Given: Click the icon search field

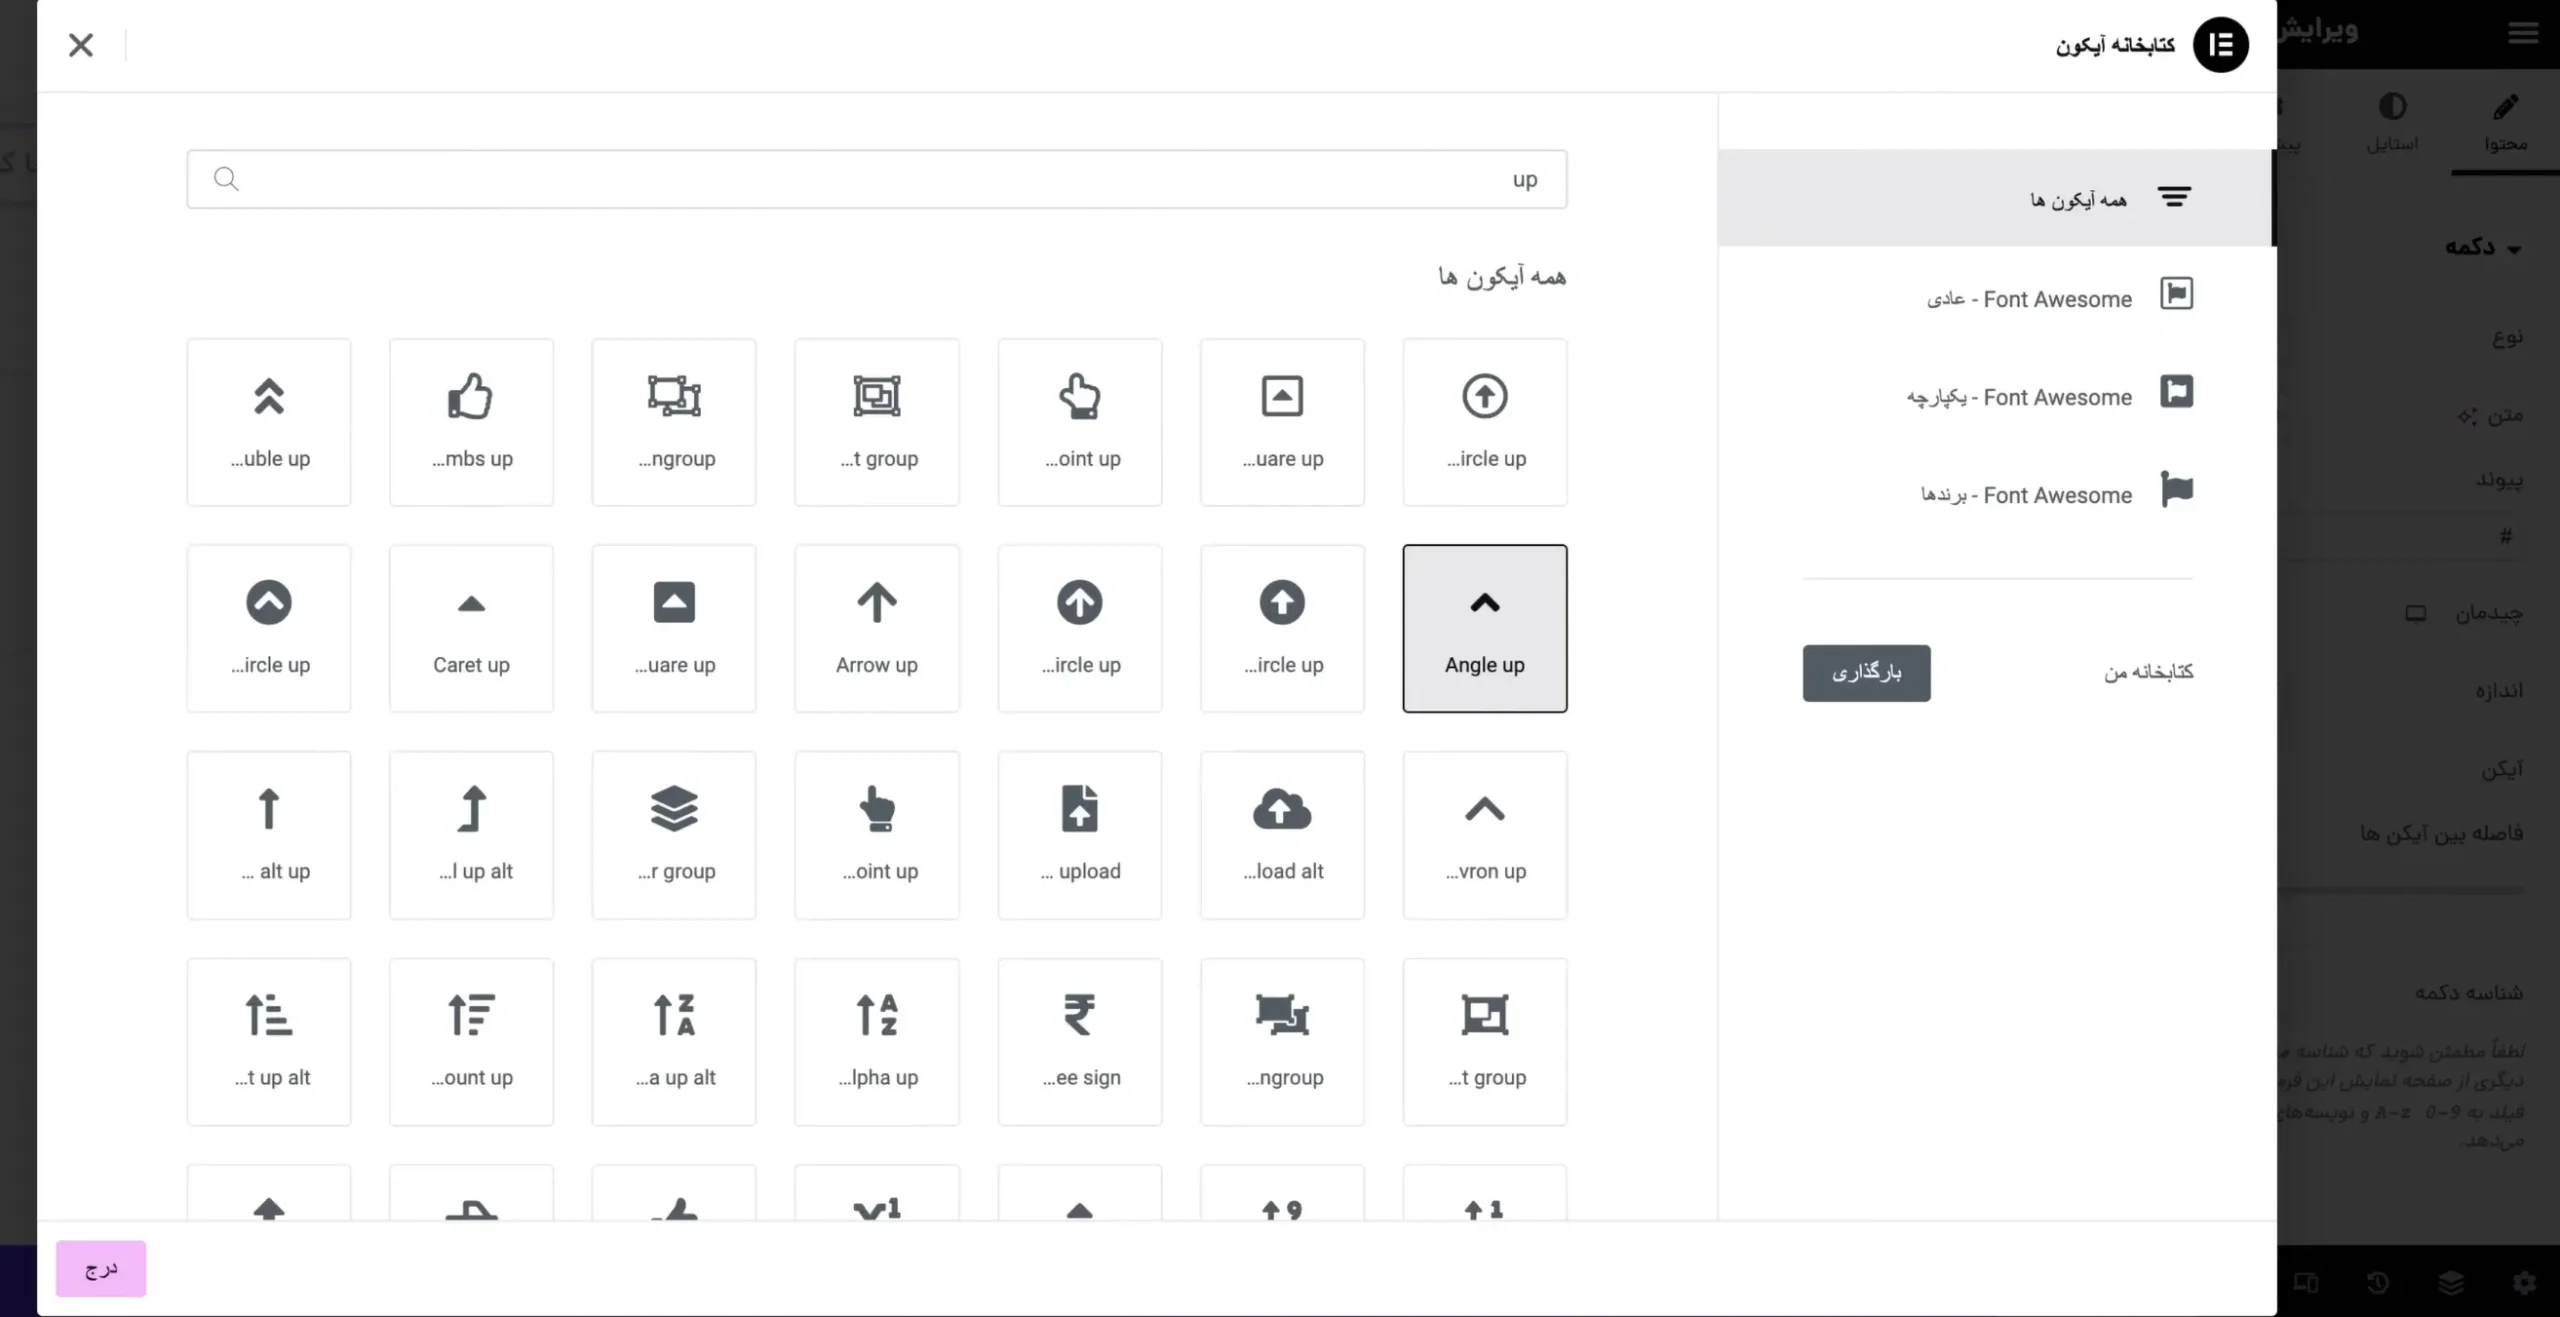Looking at the screenshot, I should coord(876,179).
